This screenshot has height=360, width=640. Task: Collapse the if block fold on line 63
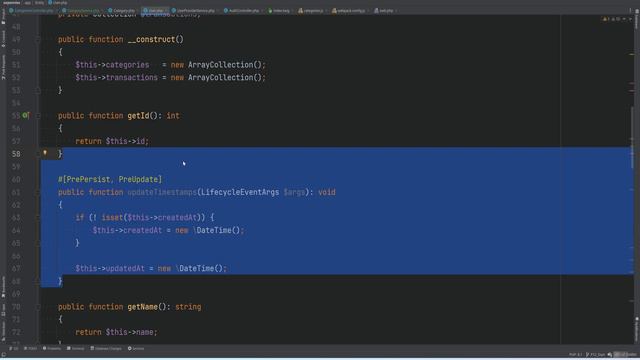point(38,218)
